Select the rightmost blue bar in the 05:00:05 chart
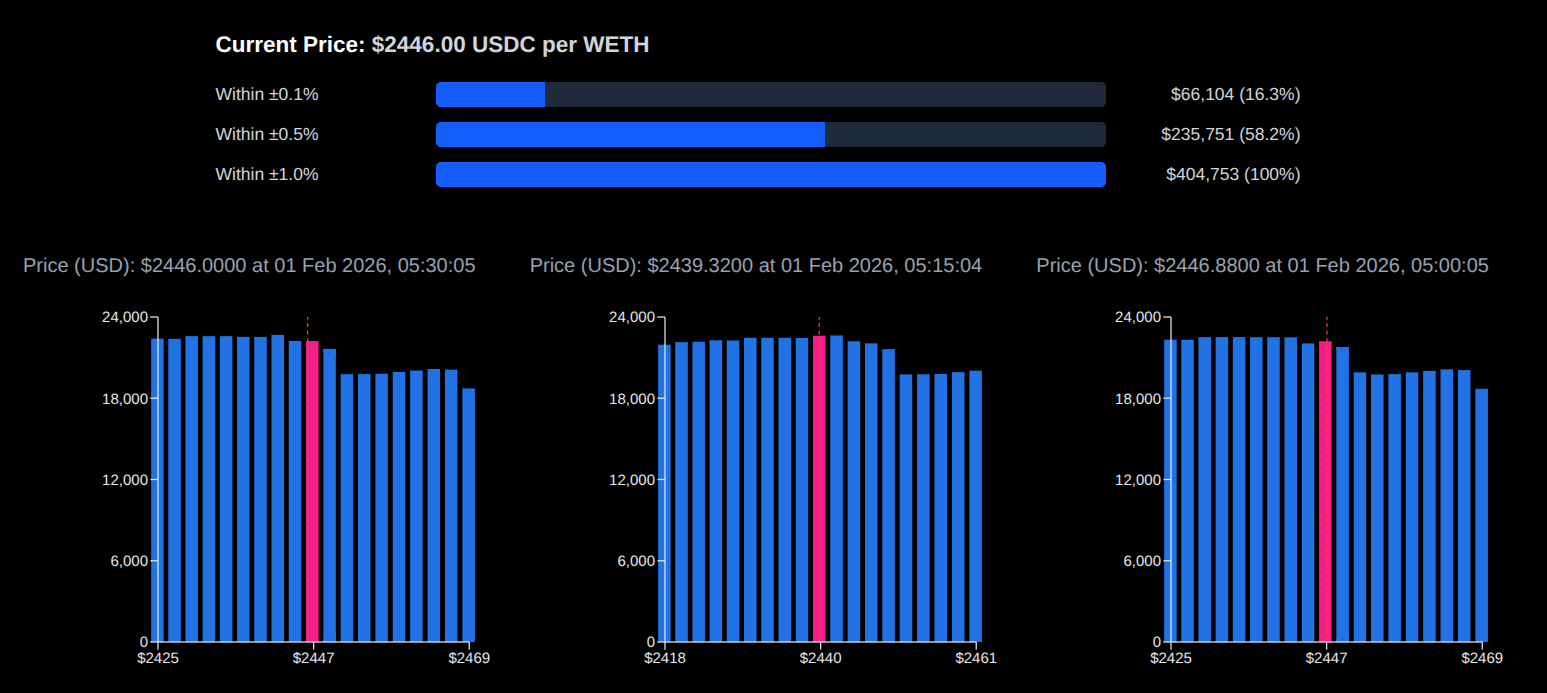Image resolution: width=1547 pixels, height=693 pixels. (x=1481, y=515)
